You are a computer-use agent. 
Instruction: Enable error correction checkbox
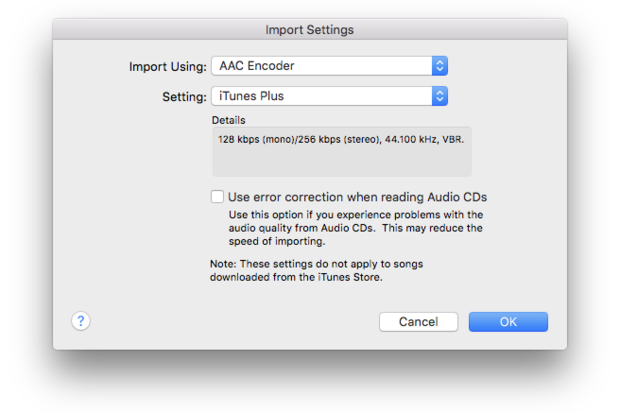(217, 197)
